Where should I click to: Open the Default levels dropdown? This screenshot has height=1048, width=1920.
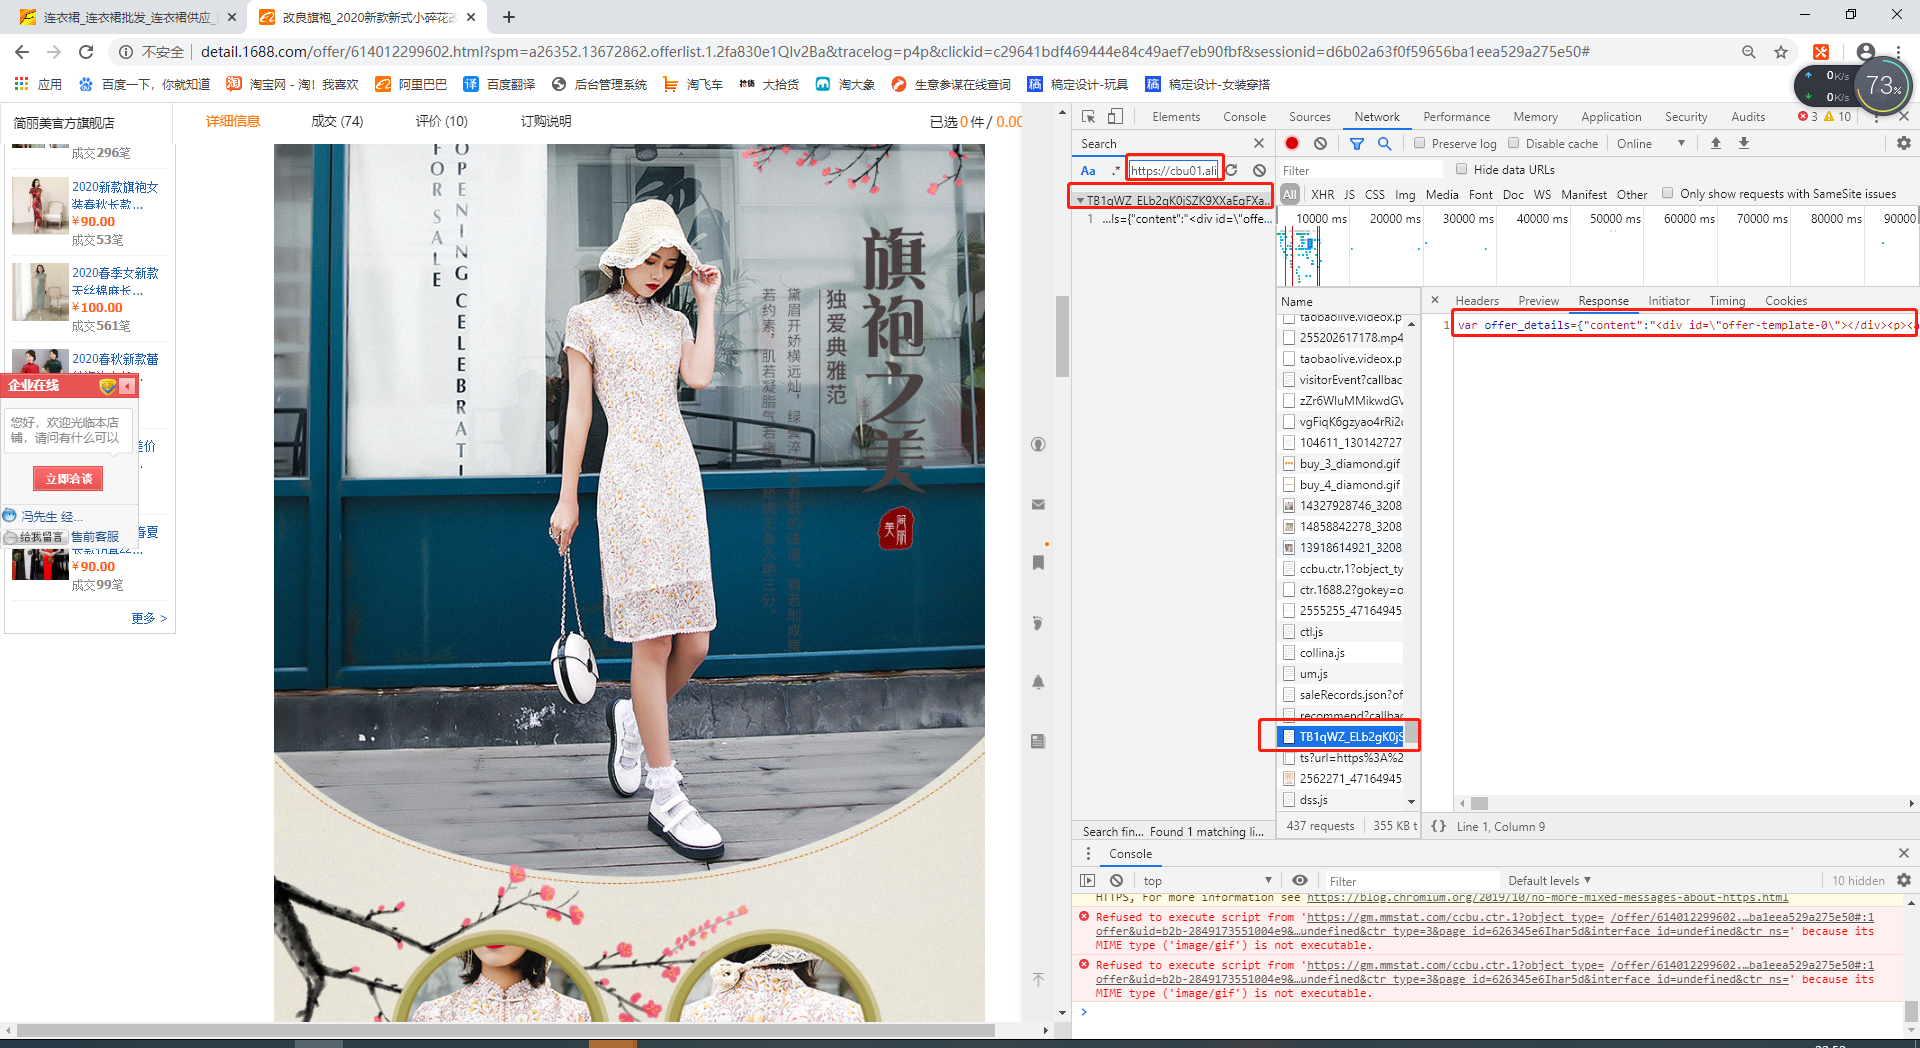[x=1549, y=881]
